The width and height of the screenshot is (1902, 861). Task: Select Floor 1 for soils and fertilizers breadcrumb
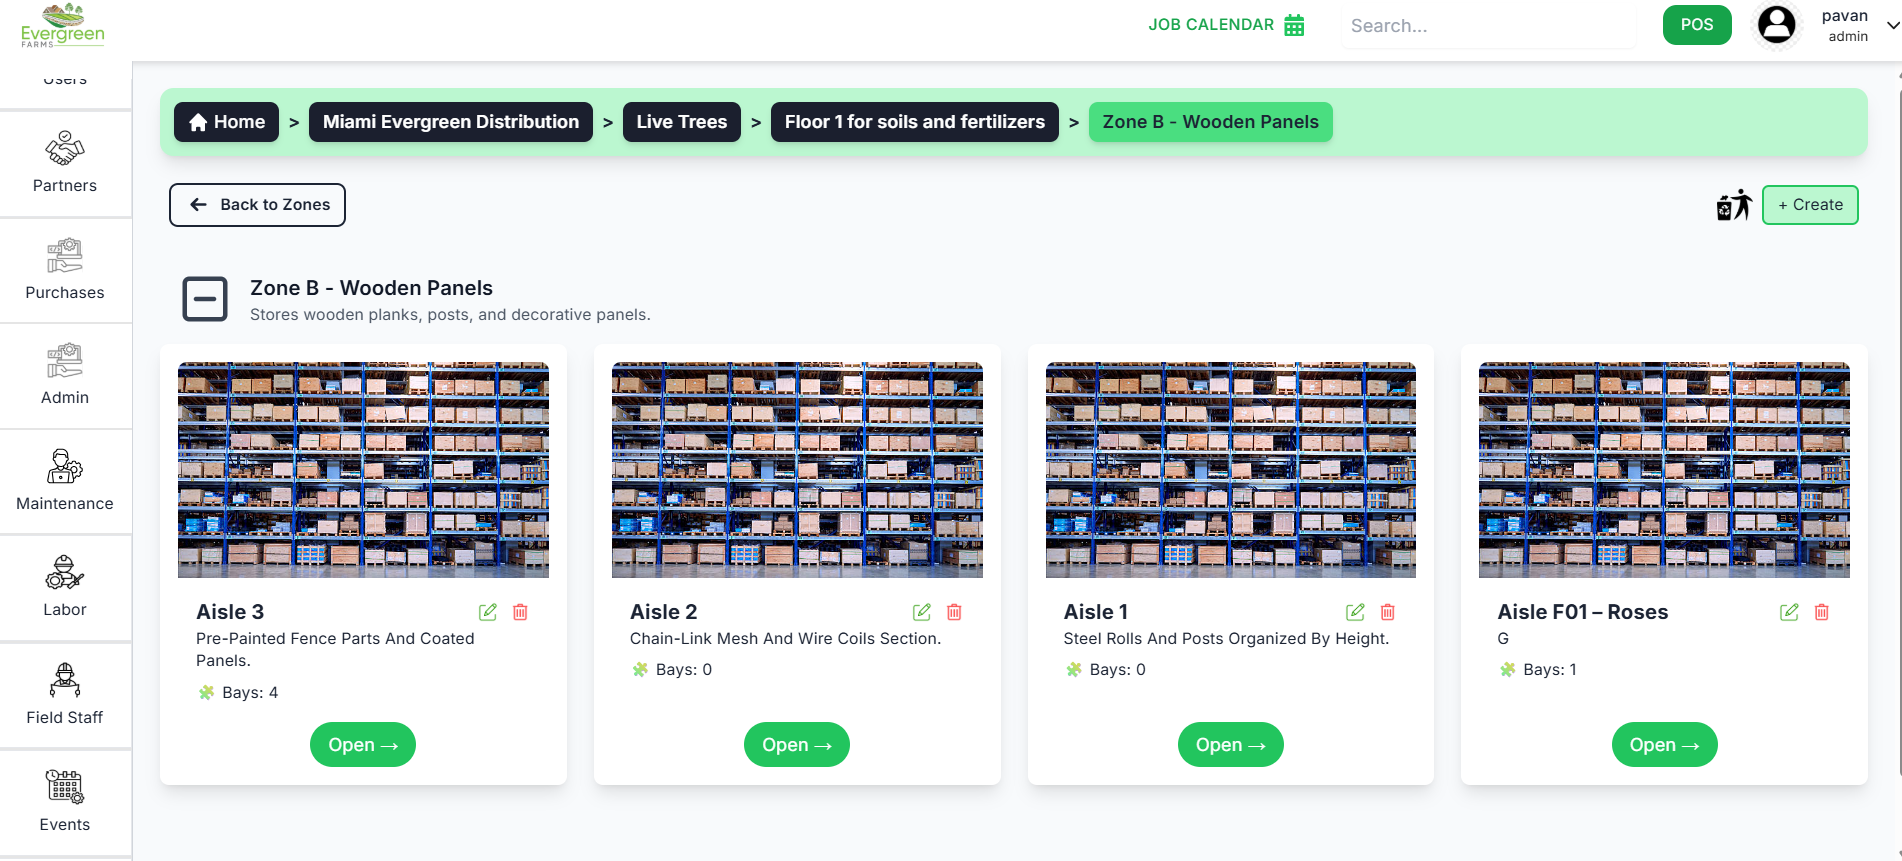(915, 122)
